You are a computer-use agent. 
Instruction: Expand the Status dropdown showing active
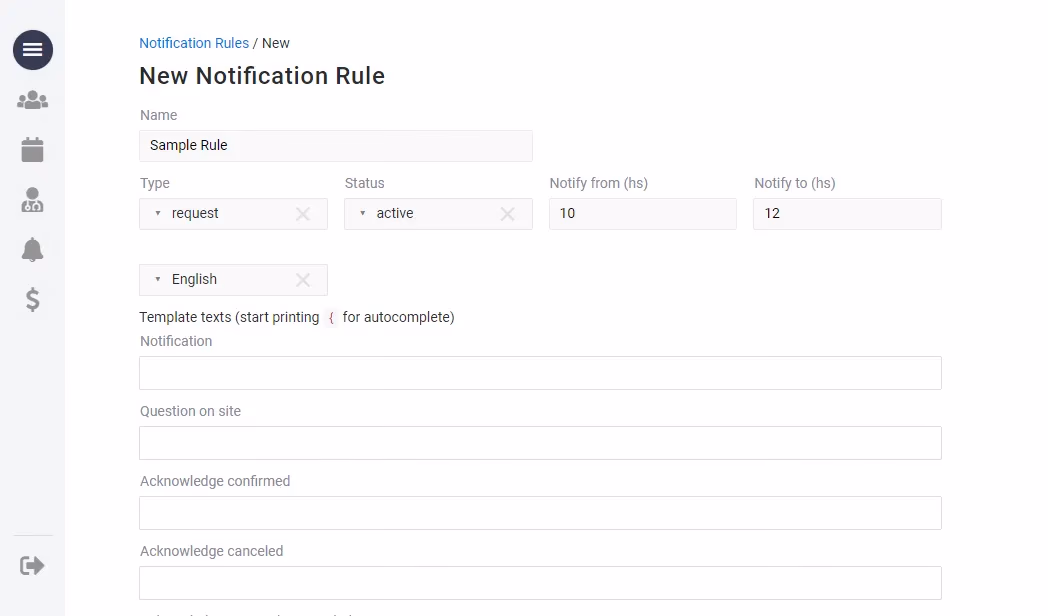pyautogui.click(x=363, y=213)
